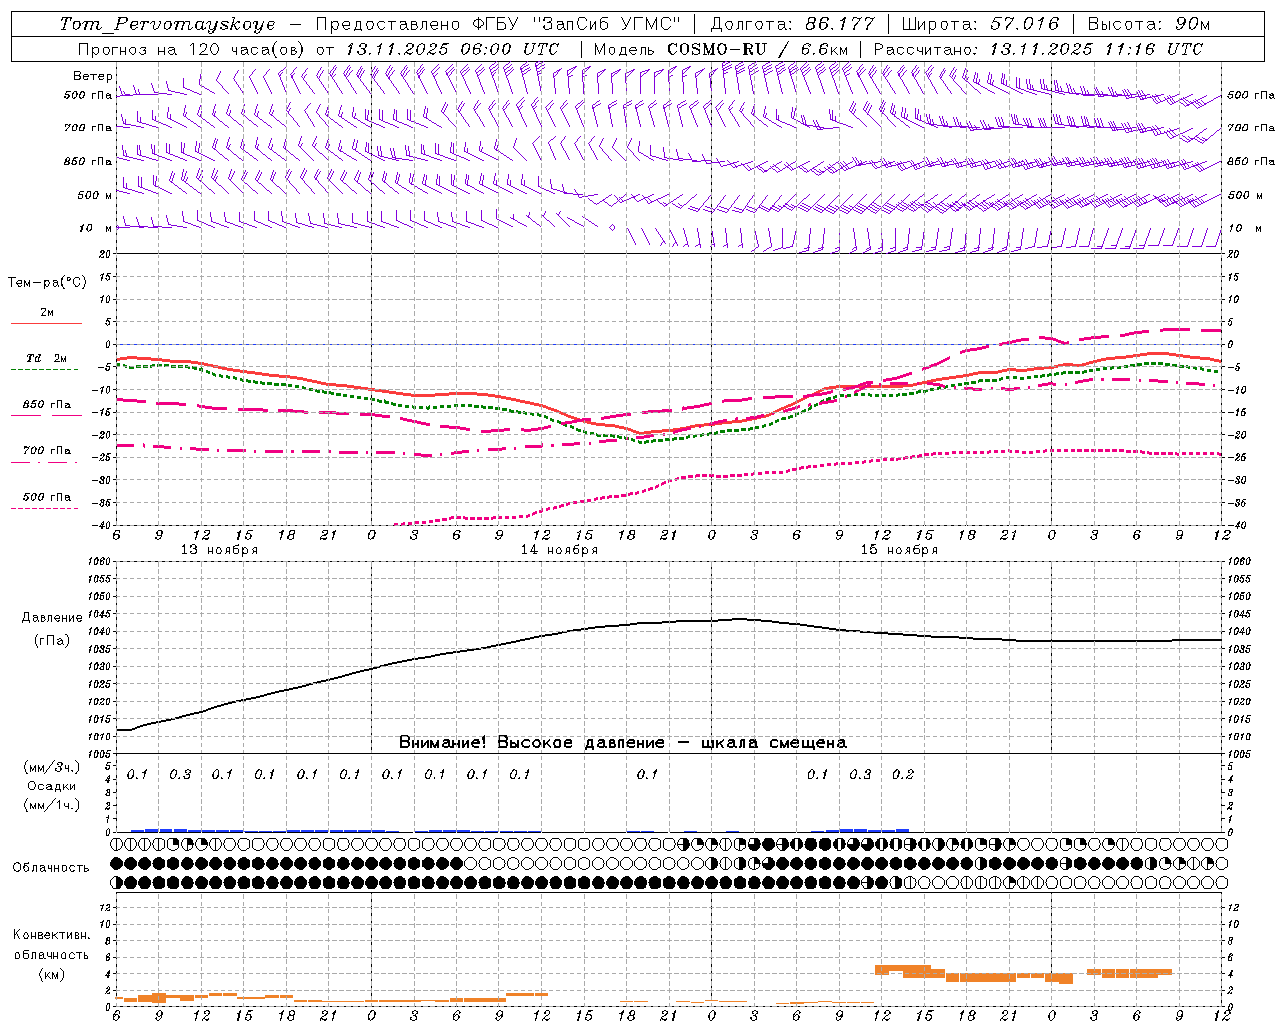Select the longitude value 'Долгота: 86.177'
1280x1024 pixels.
[792, 24]
